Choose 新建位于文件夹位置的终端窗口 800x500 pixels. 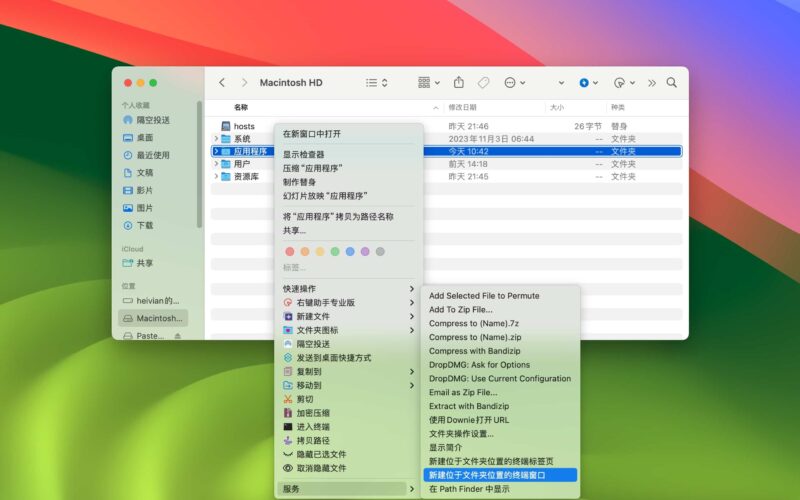501,475
